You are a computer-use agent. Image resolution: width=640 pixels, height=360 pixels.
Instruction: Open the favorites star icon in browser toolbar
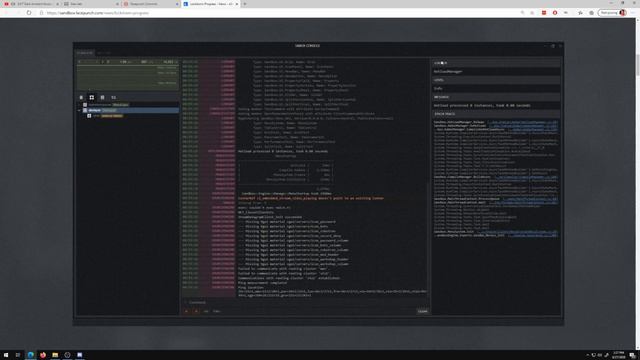580,13
